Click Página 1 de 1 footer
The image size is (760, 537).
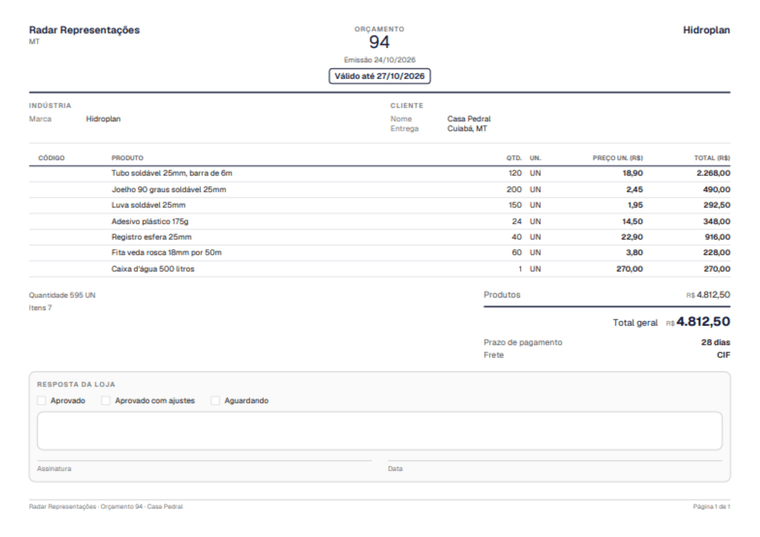pyautogui.click(x=712, y=506)
